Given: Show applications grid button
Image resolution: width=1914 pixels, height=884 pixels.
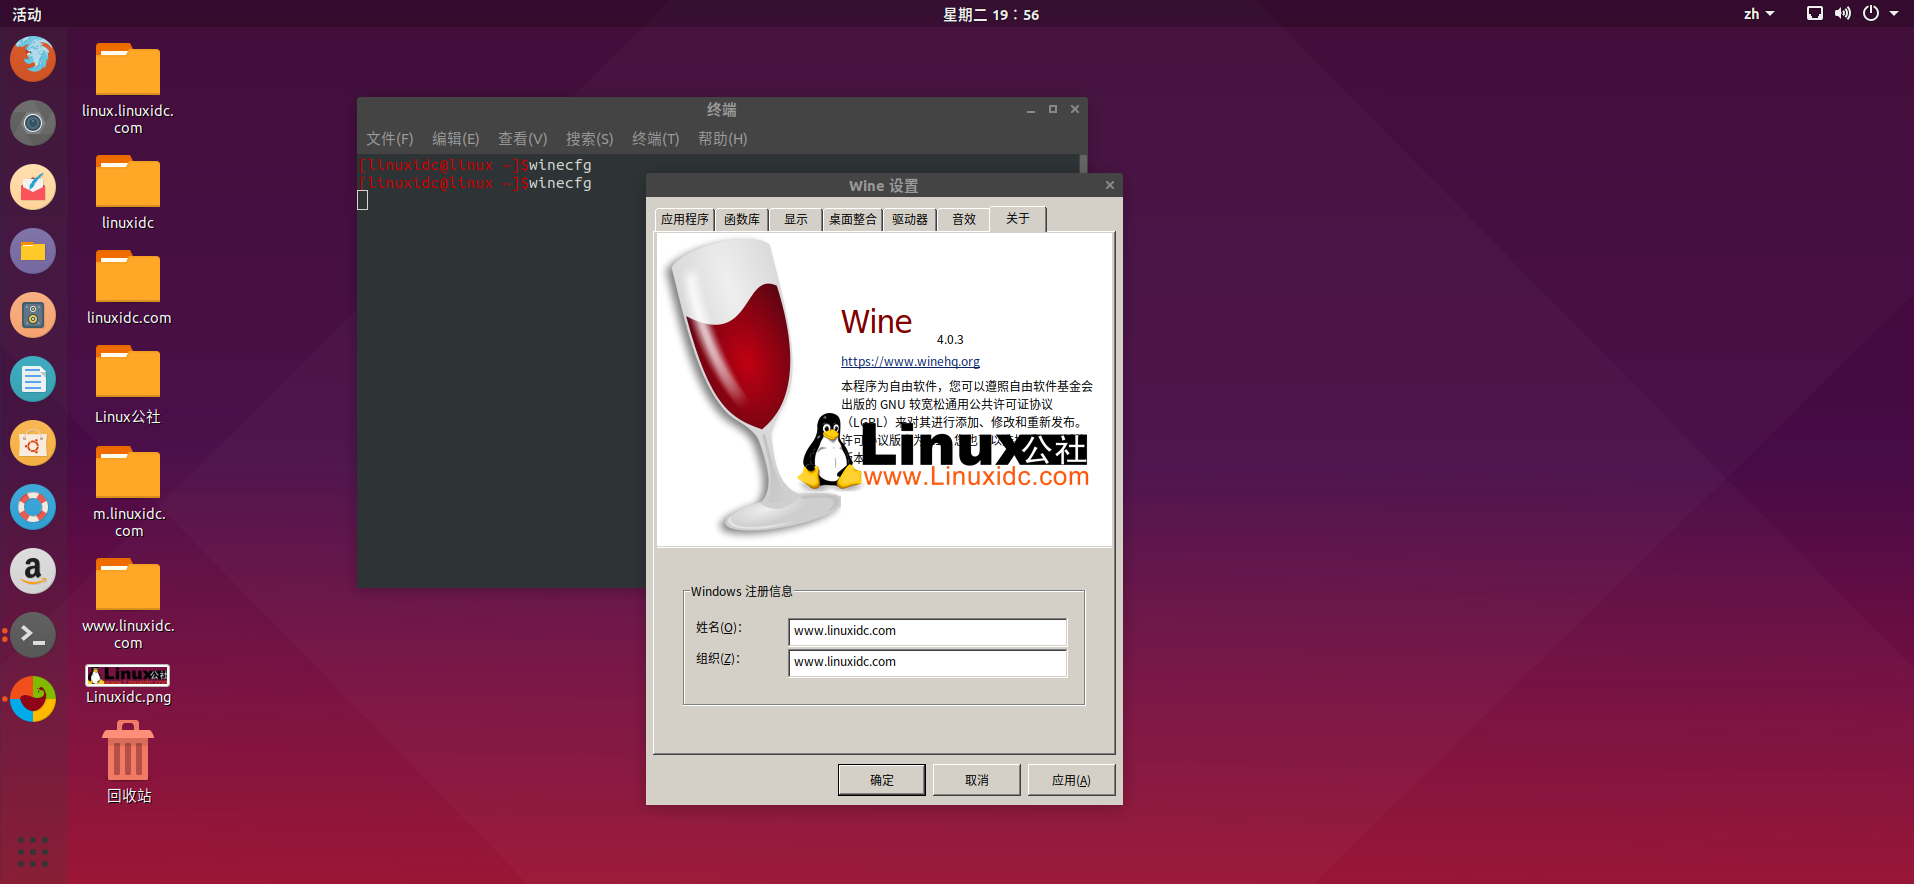Looking at the screenshot, I should click(x=33, y=851).
